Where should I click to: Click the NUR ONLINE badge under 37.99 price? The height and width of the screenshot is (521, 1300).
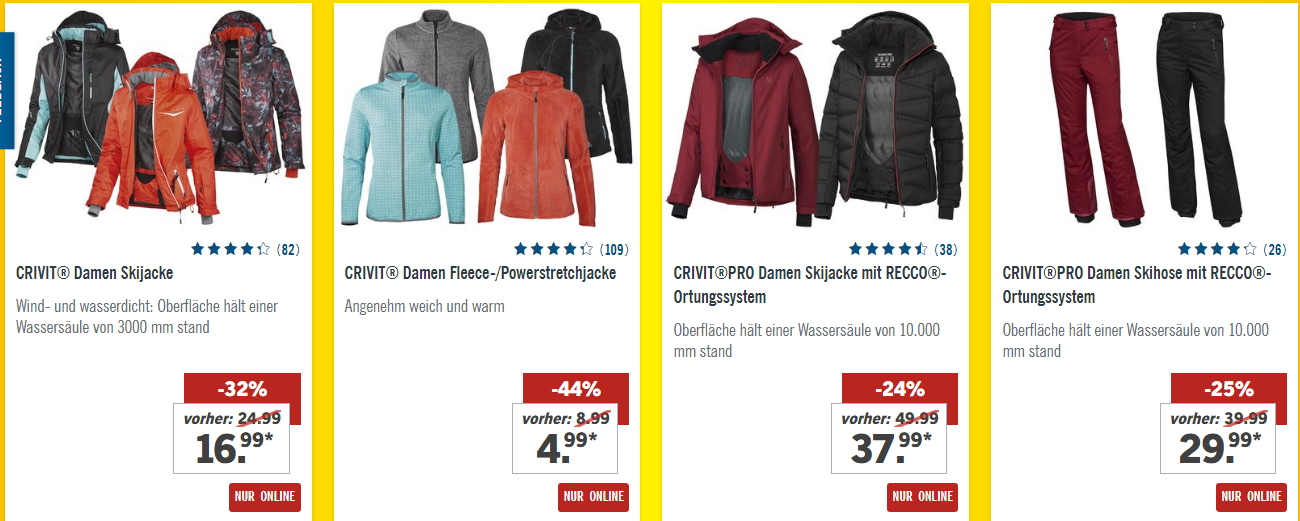[x=922, y=496]
